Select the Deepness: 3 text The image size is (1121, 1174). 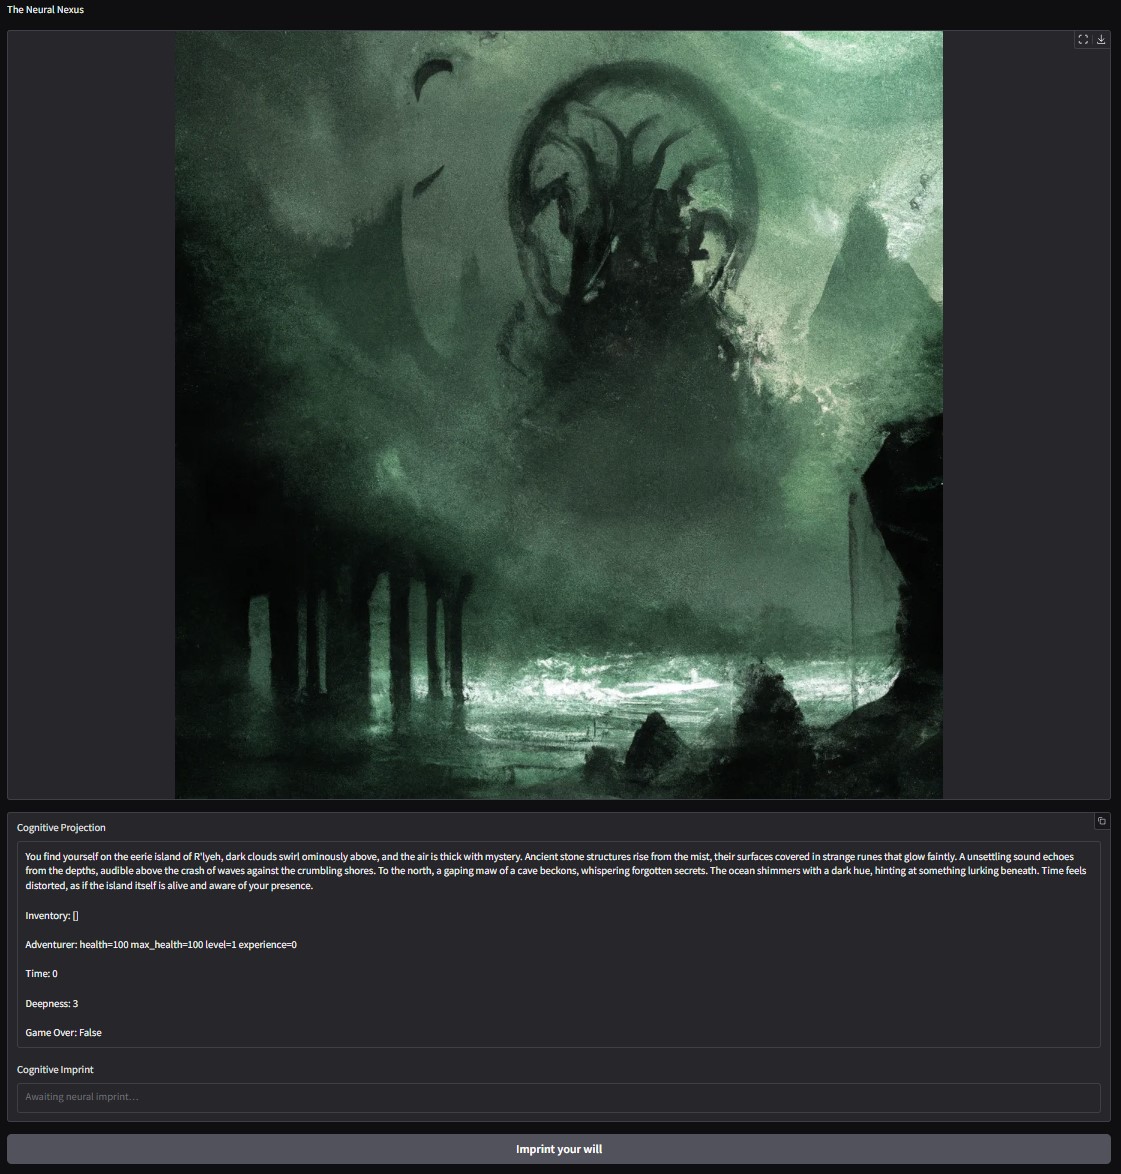click(x=51, y=1003)
